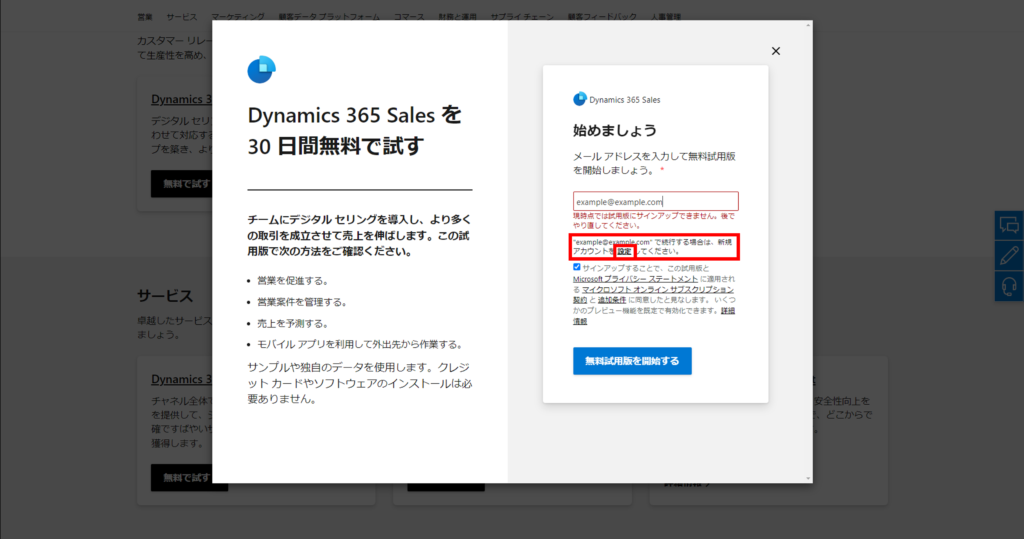The width and height of the screenshot is (1024, 539).
Task: Click the 設定 link for new account
Action: pos(624,251)
